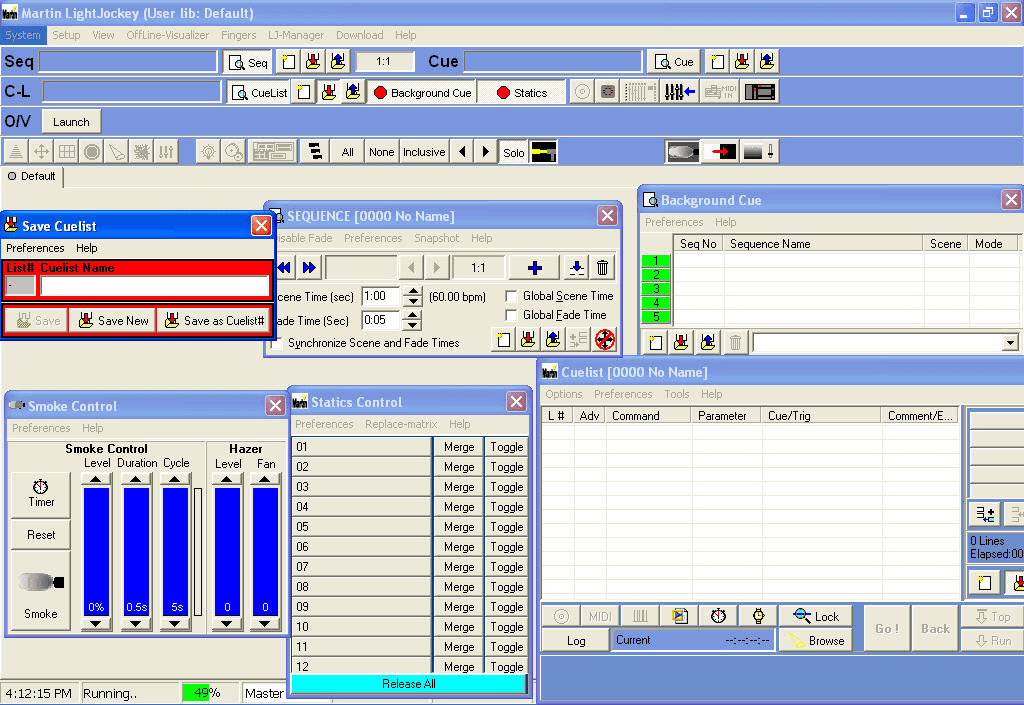This screenshot has width=1024, height=705.
Task: Open Preferences menu in Save Cuelist window
Action: pos(35,248)
